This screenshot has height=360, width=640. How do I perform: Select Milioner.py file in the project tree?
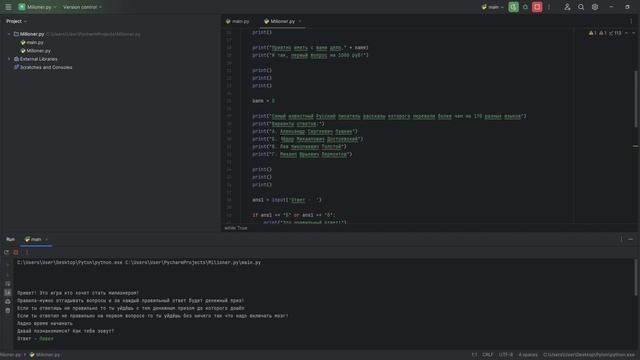38,51
